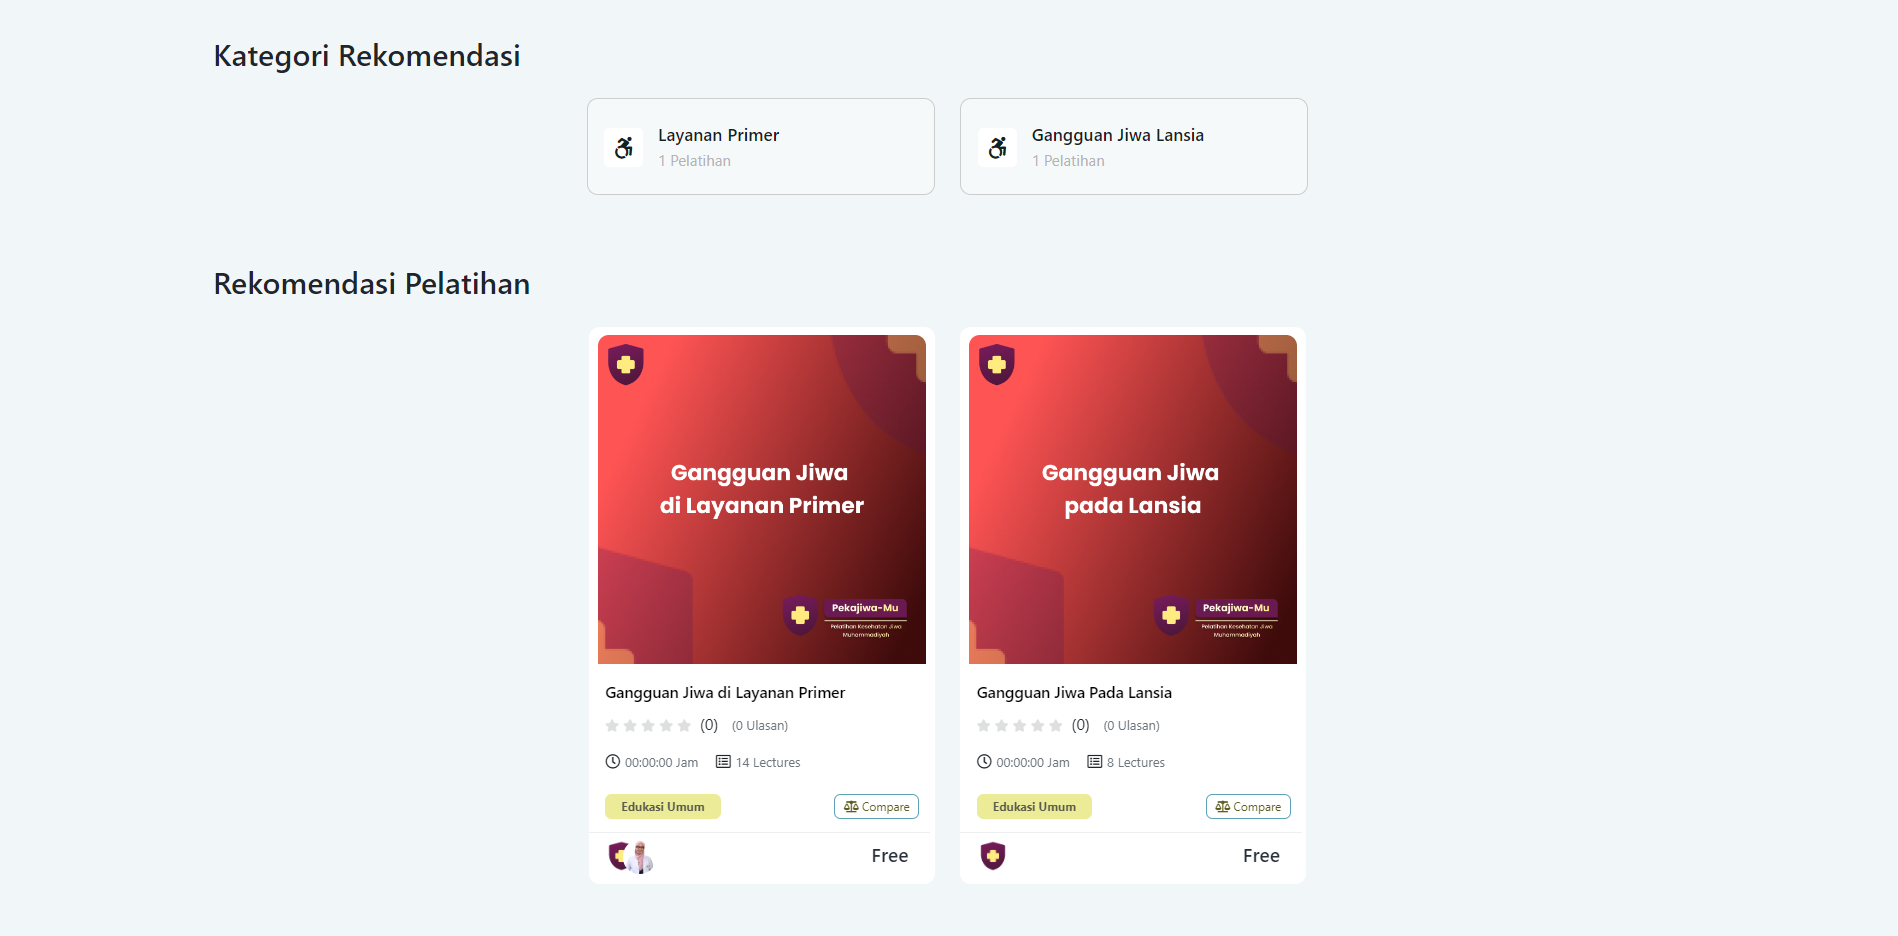This screenshot has width=1898, height=936.
Task: Click clock icon on Layanan Primer course
Action: coord(613,762)
